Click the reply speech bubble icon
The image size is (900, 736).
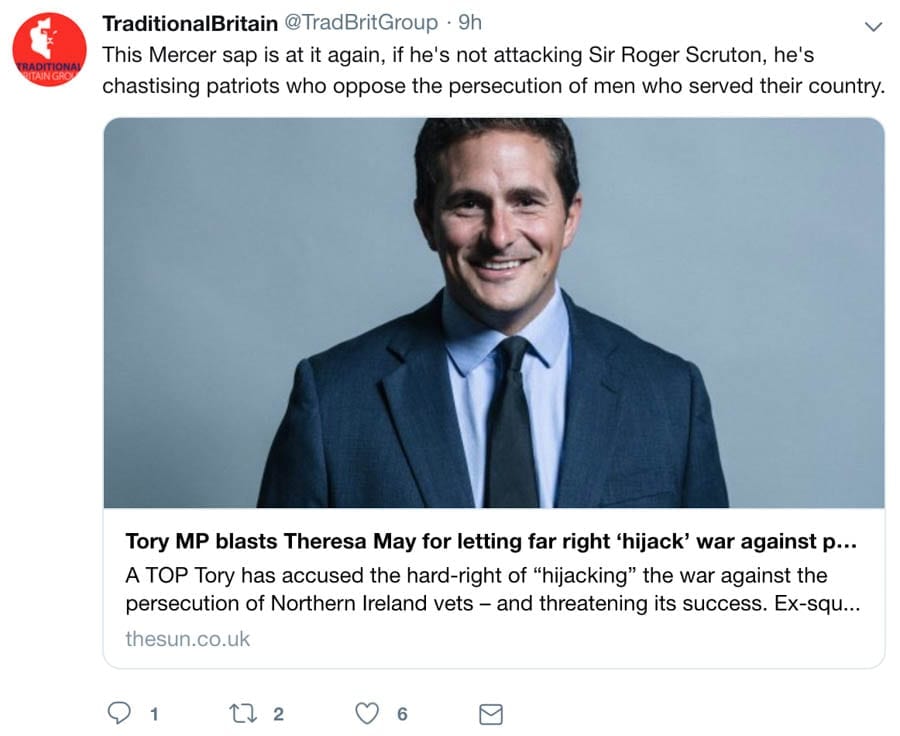[x=119, y=713]
